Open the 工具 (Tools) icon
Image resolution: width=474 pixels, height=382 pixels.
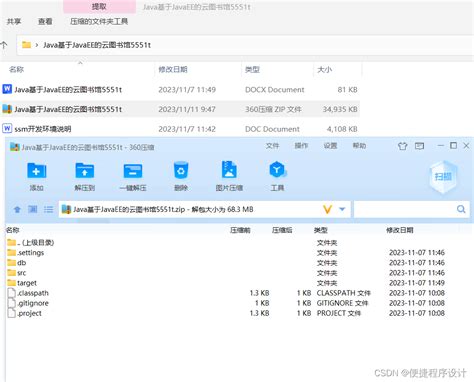277,170
